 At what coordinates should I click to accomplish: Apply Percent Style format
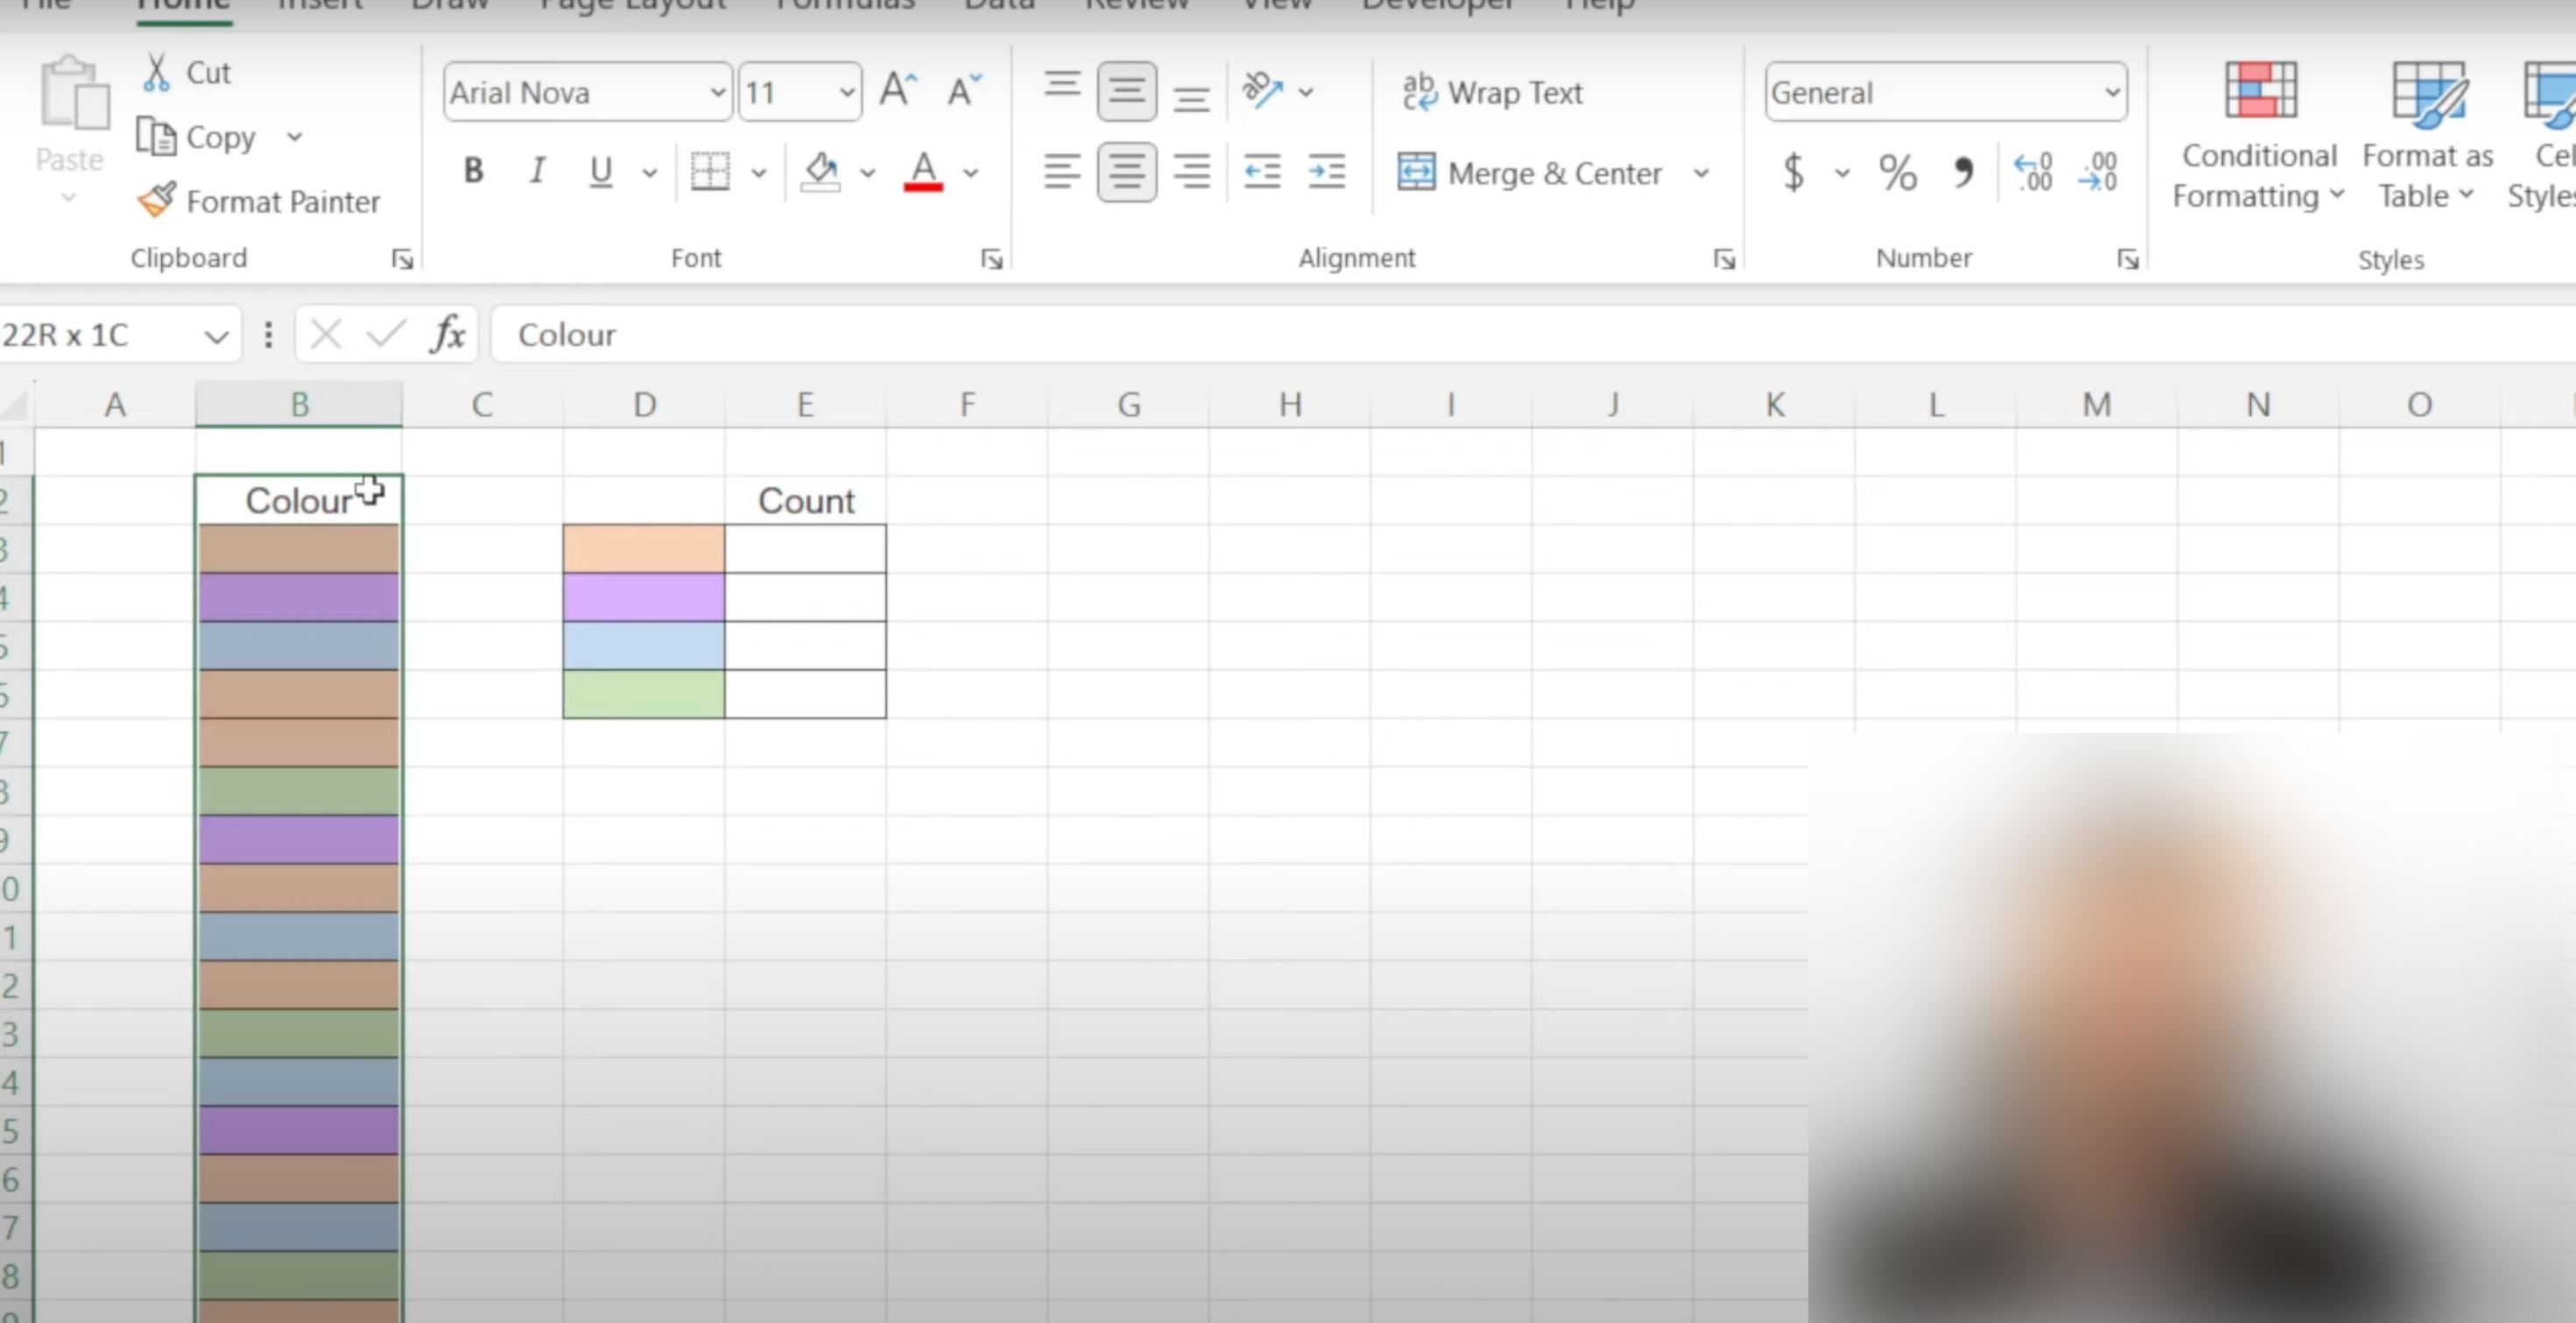coord(1897,172)
